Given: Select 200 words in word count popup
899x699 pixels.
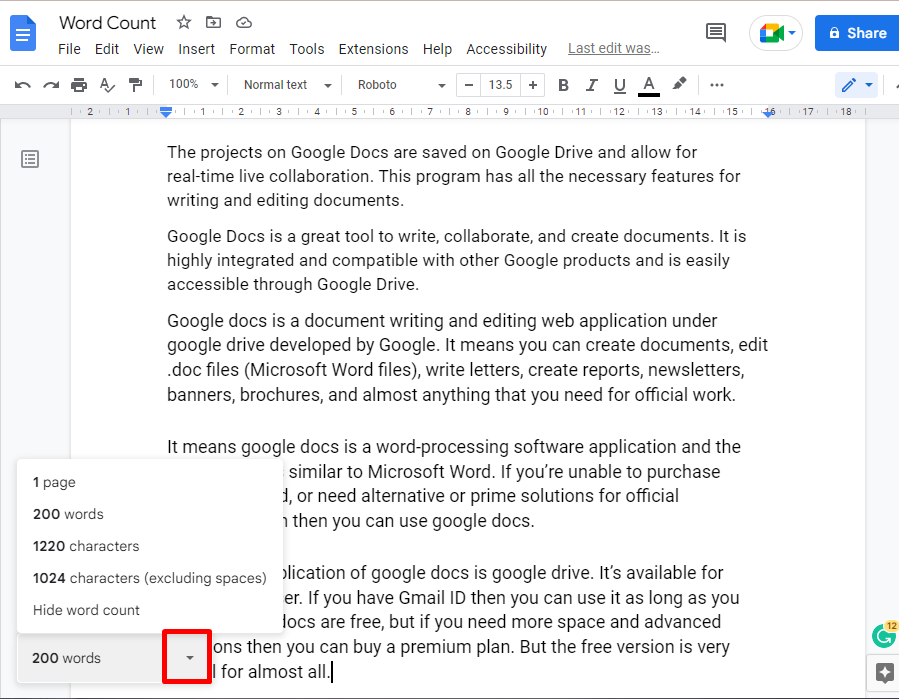Looking at the screenshot, I should click(x=150, y=514).
